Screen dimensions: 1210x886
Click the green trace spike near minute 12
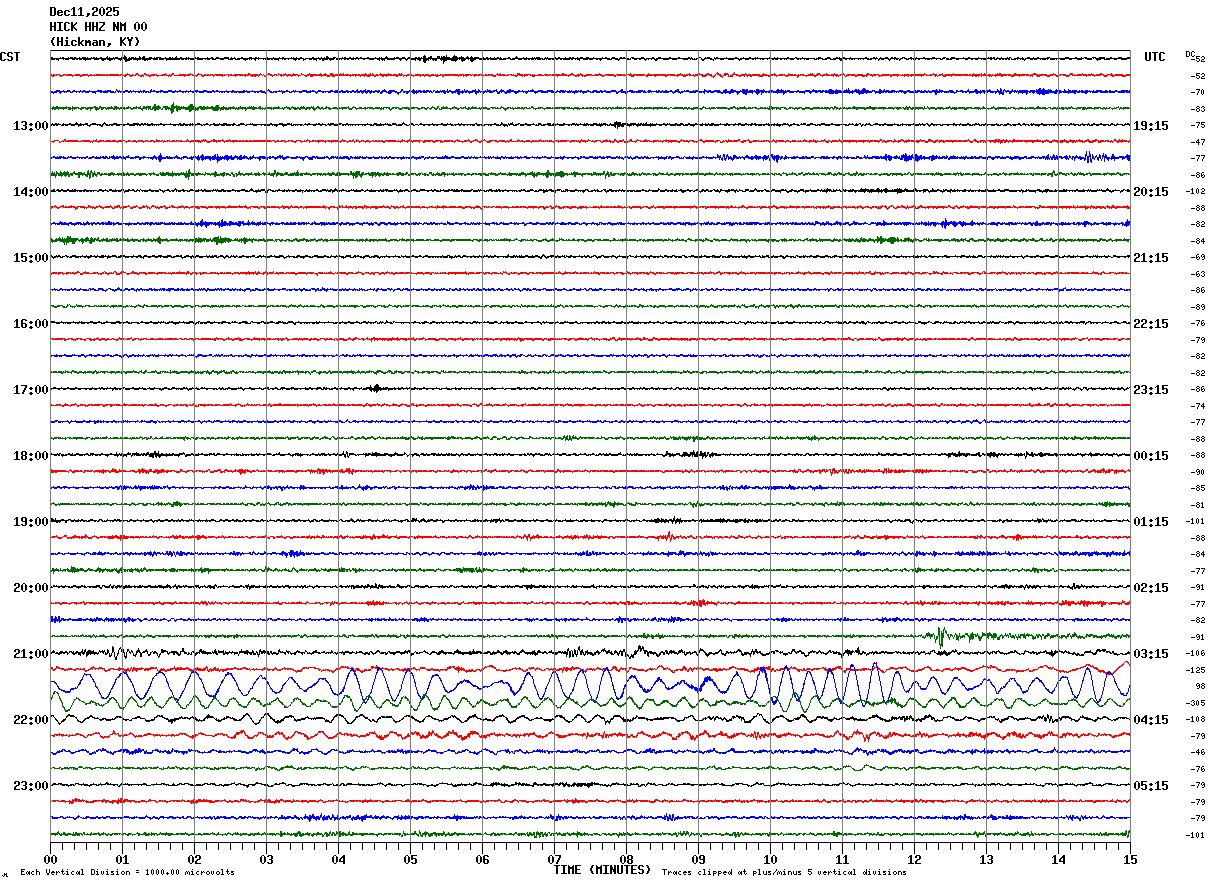pos(941,636)
